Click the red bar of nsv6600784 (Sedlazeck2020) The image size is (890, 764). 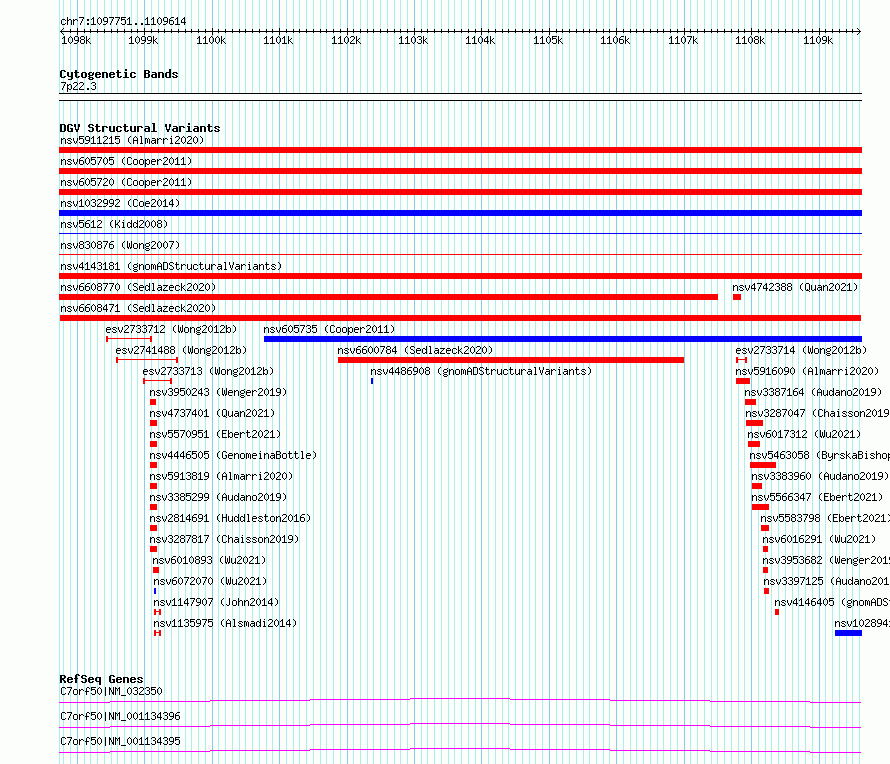(511, 360)
